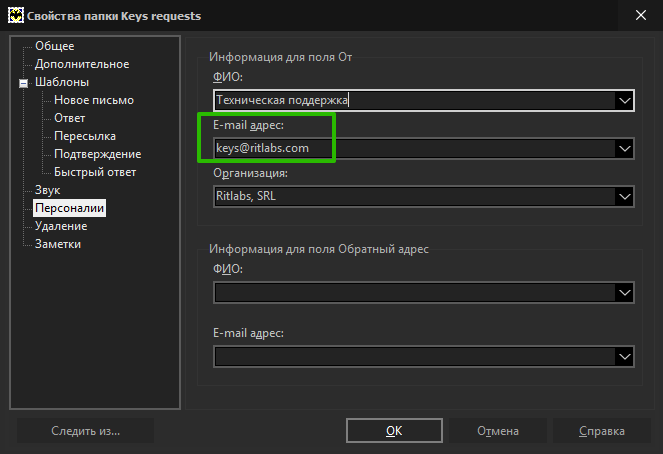Open the ФИО dropdown in the От section
Viewport: 663px width, 454px height.
pyautogui.click(x=625, y=101)
